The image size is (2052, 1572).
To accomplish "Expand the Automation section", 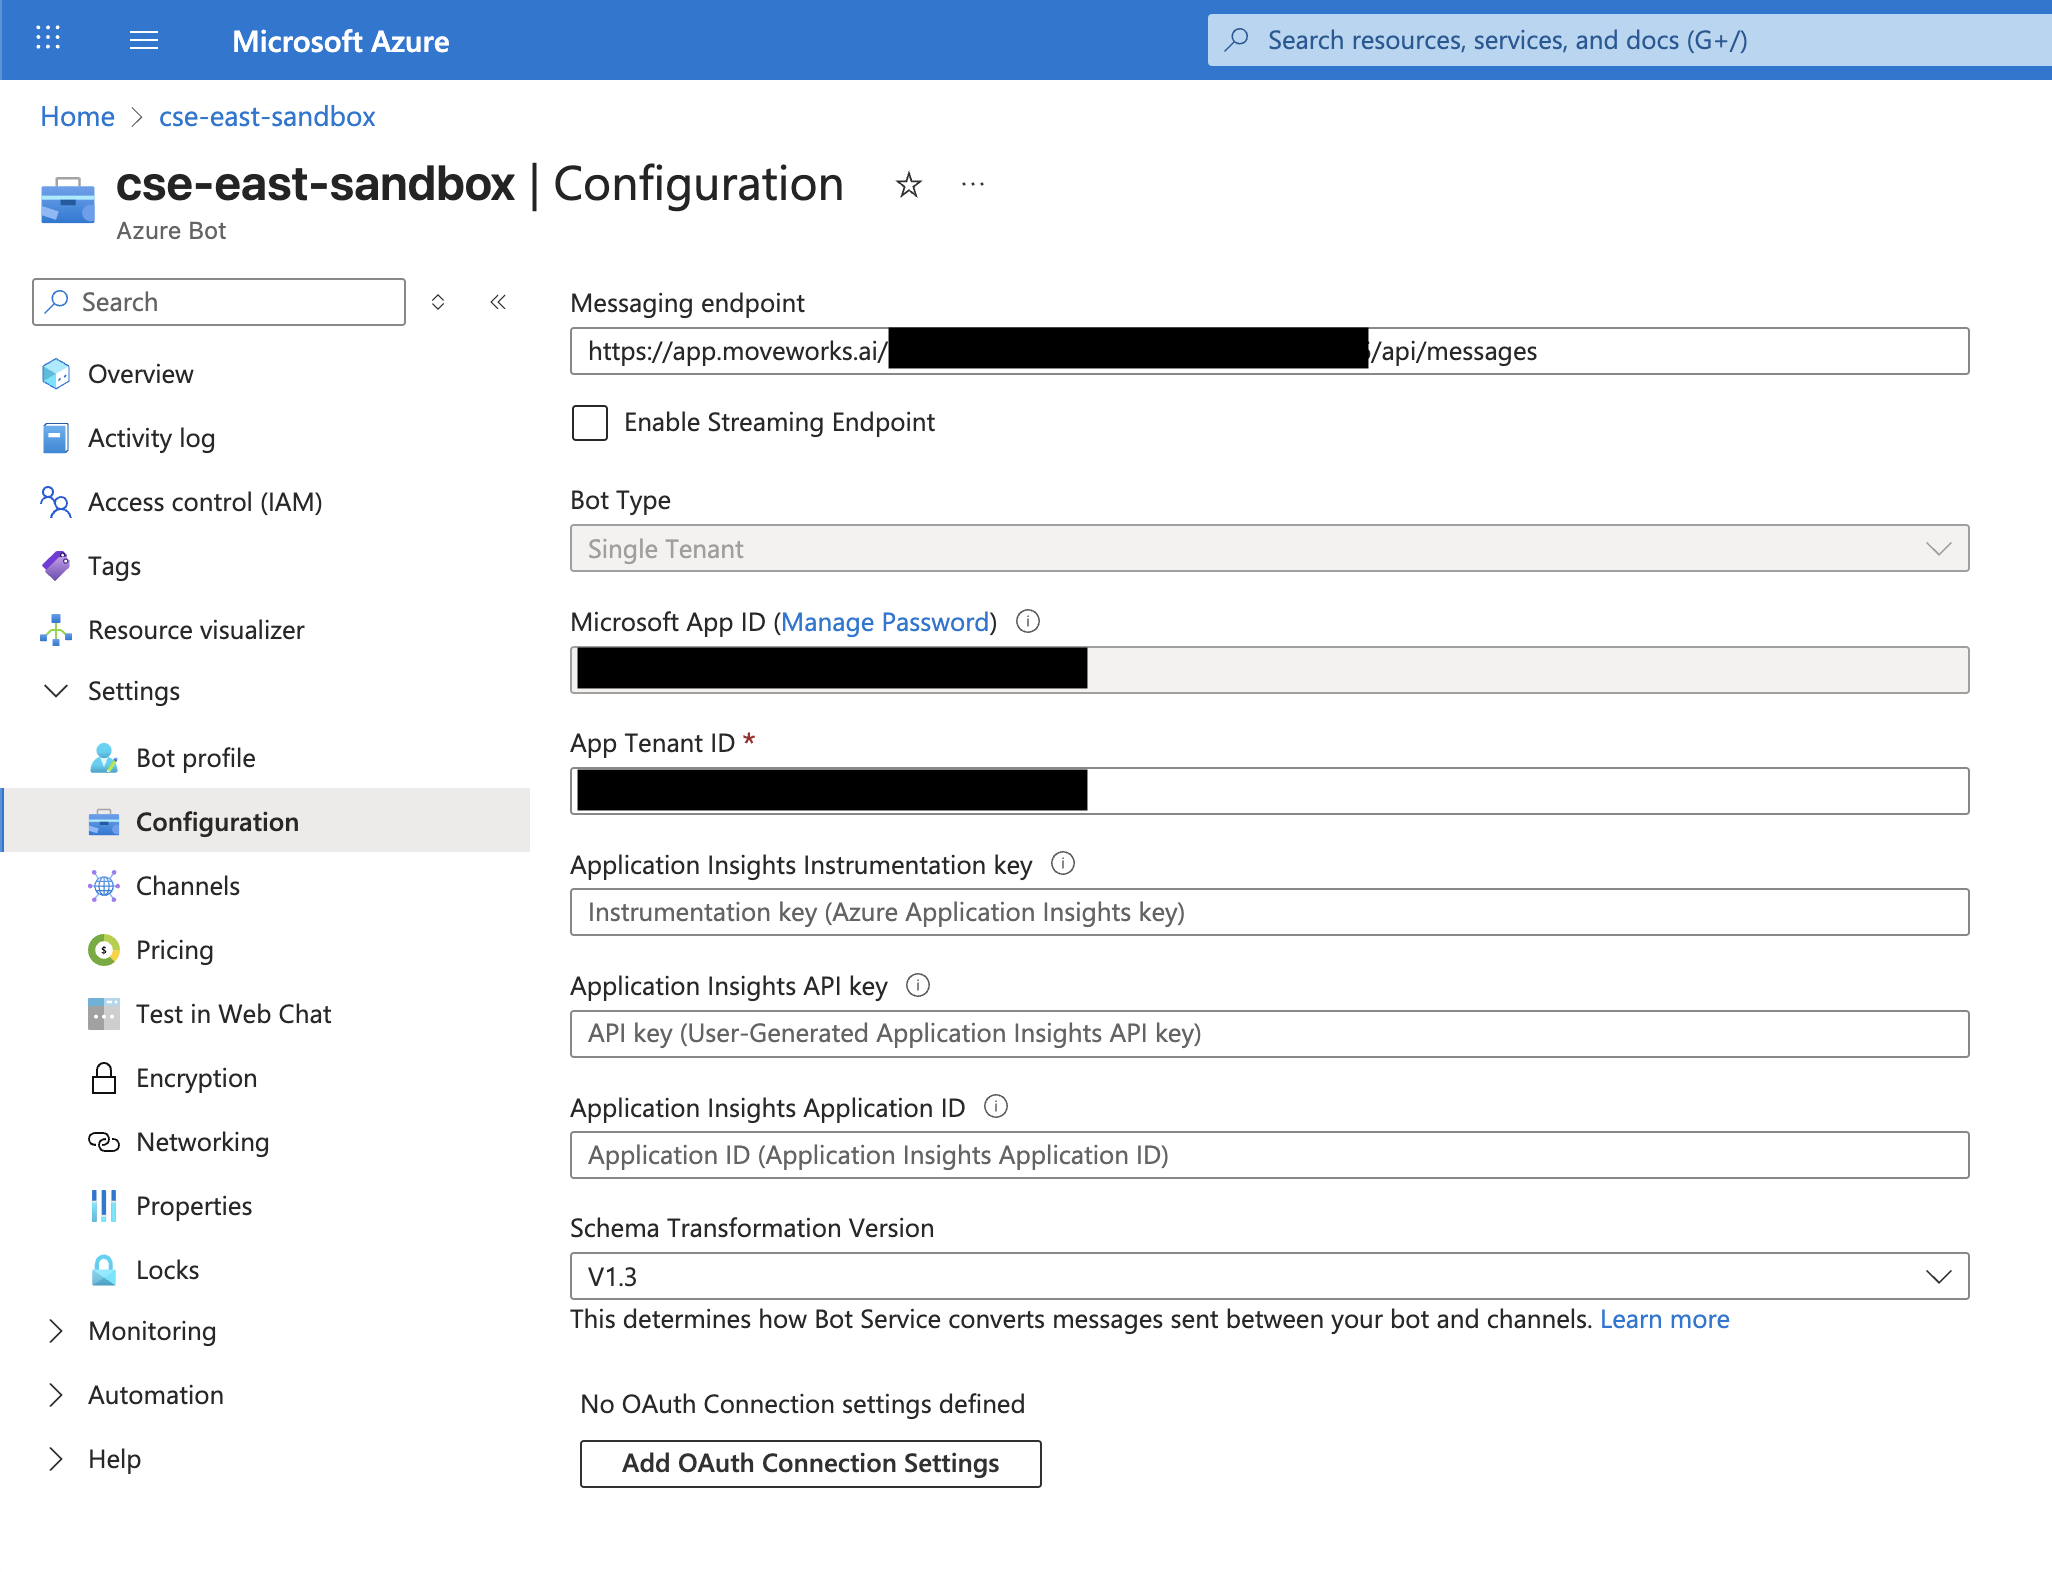I will click(56, 1395).
